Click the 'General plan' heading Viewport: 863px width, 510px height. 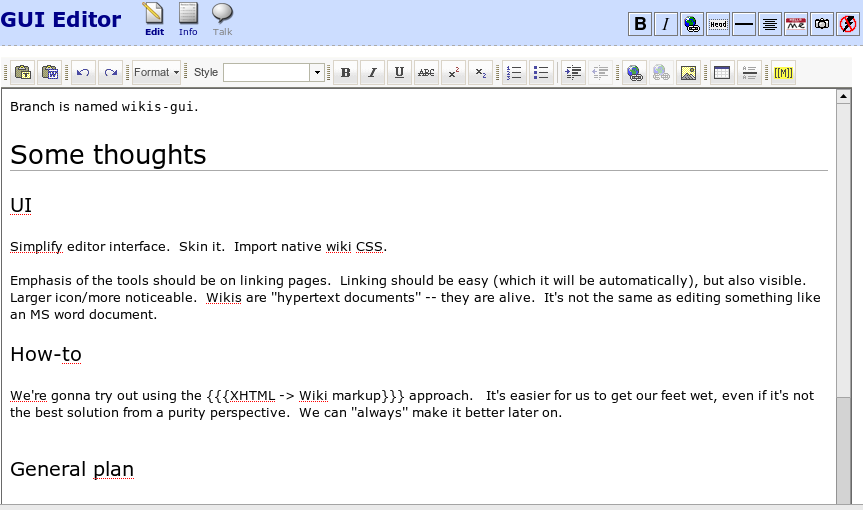click(x=72, y=469)
